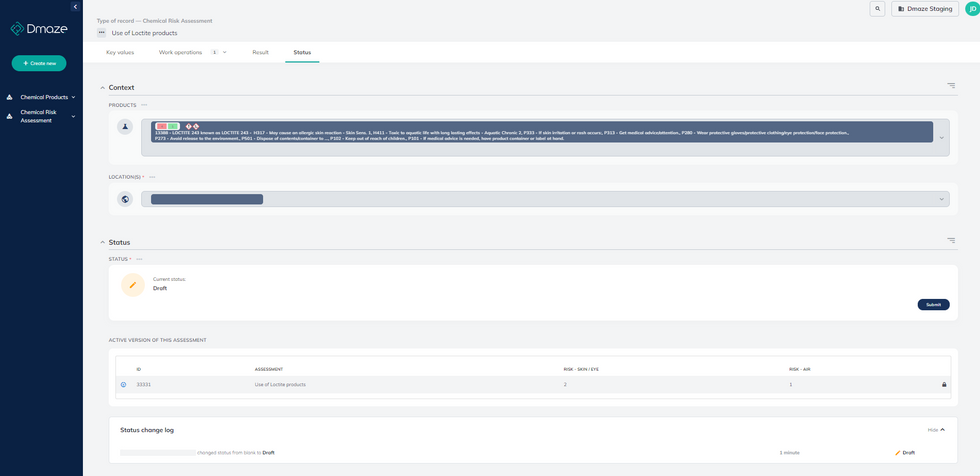Click the selected location chip
This screenshot has height=476, width=980.
click(x=207, y=199)
